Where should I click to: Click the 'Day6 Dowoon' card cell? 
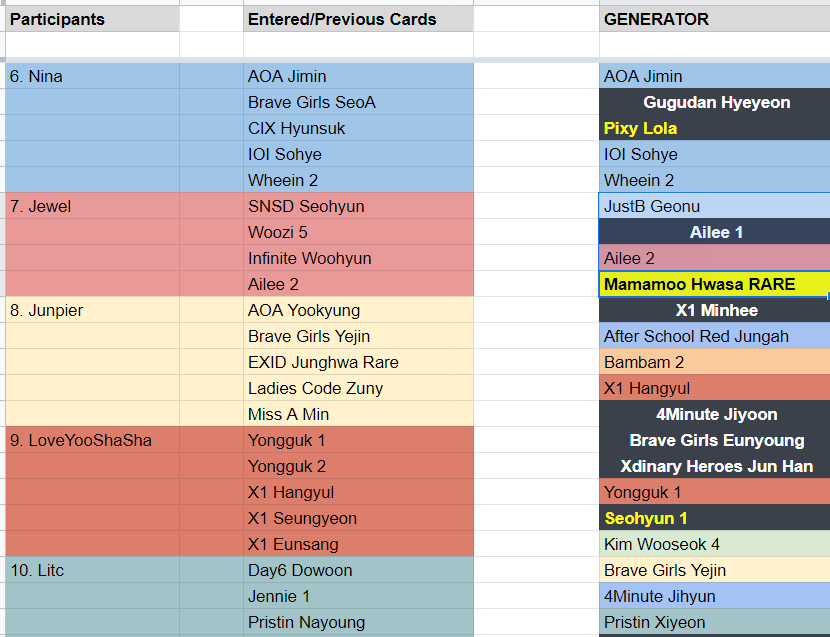point(358,570)
